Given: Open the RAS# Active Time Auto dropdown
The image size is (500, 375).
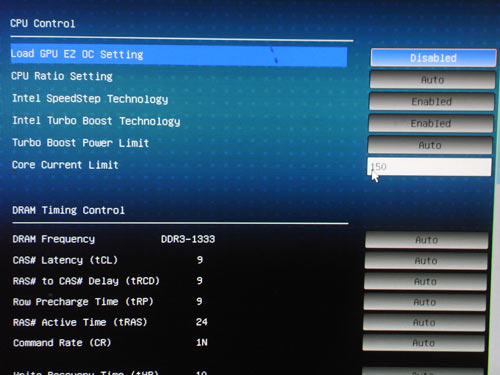Looking at the screenshot, I should 424,323.
